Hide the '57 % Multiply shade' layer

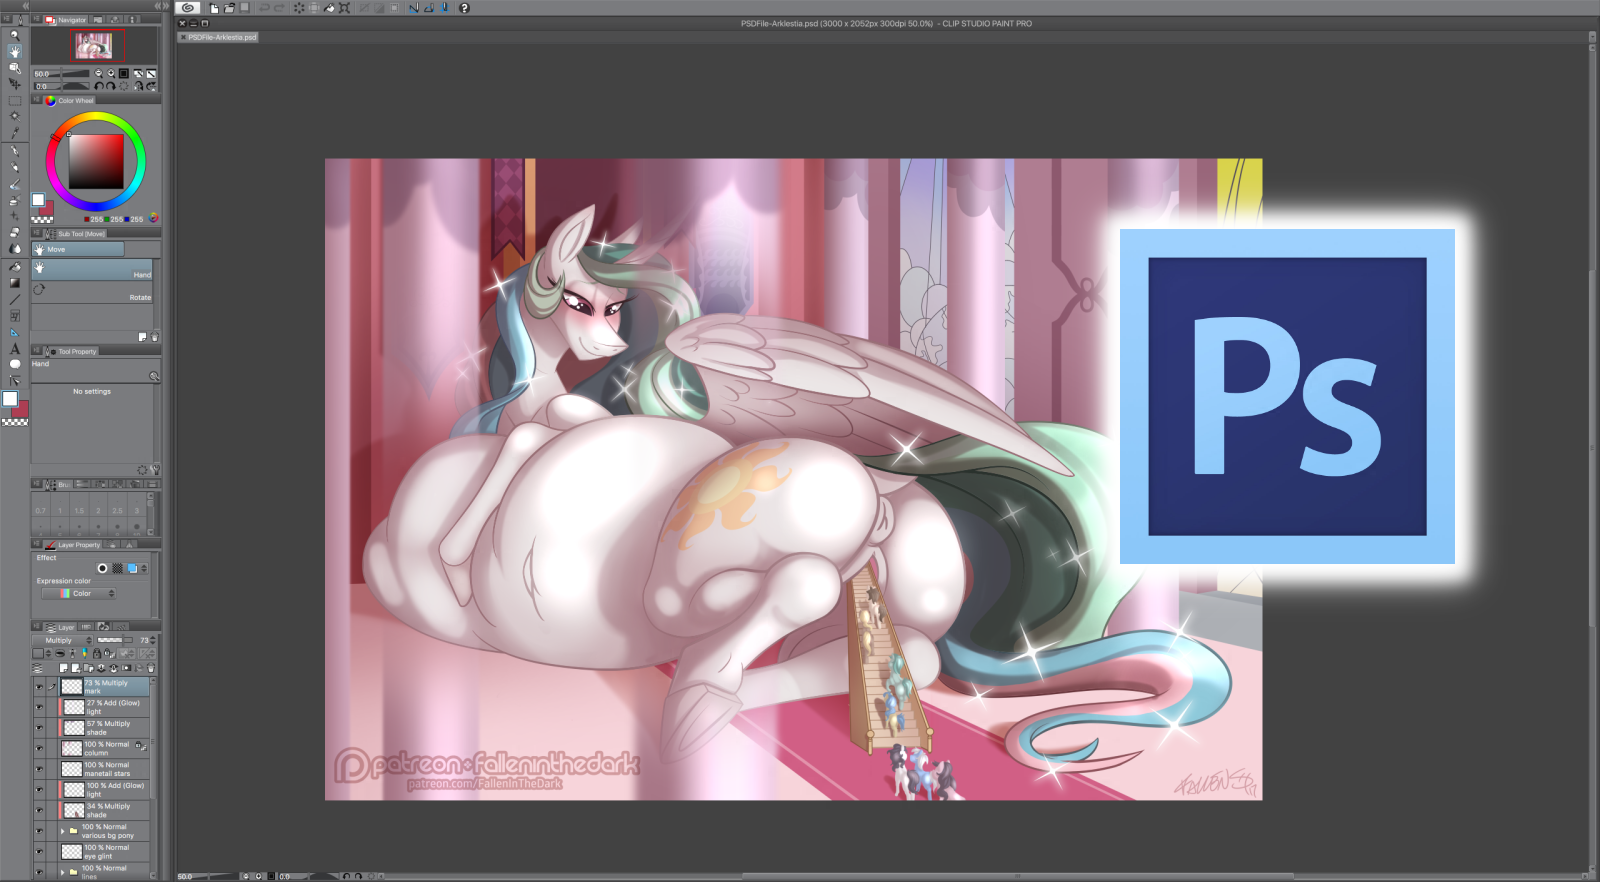click(x=39, y=728)
